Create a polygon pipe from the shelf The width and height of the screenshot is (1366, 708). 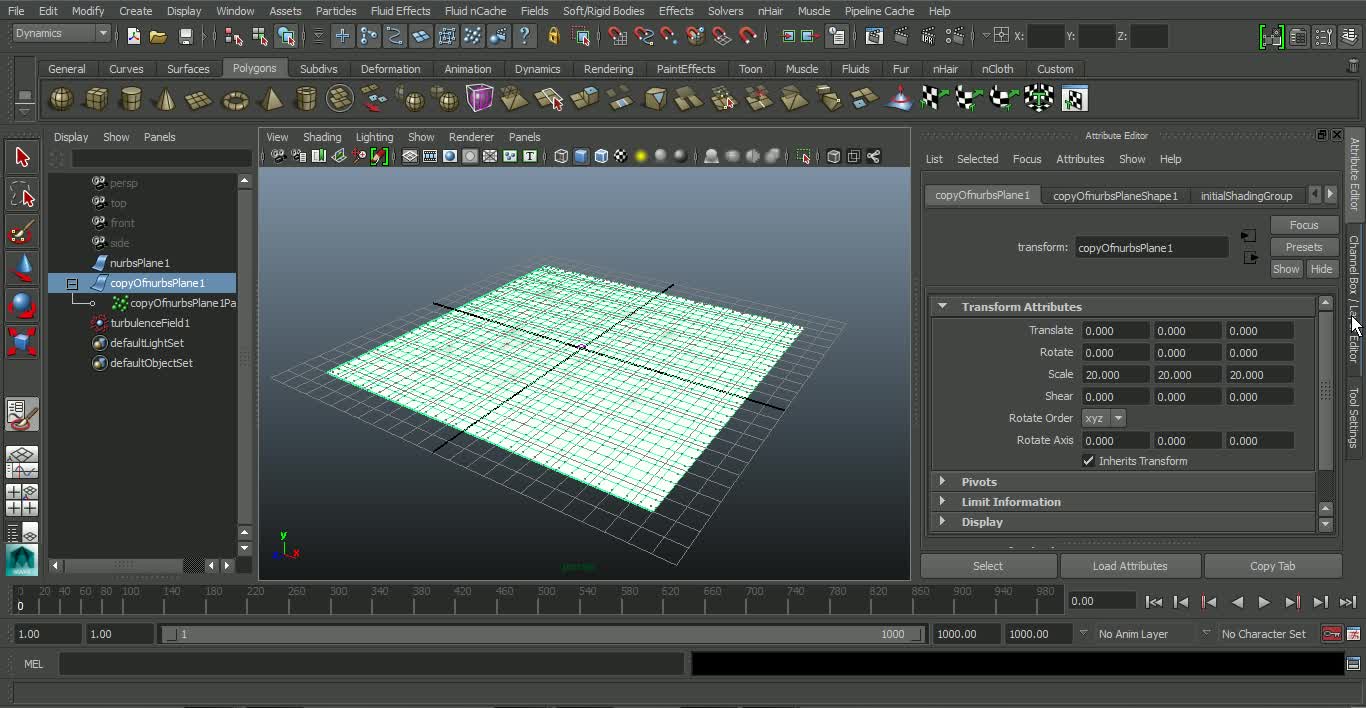tap(306, 99)
